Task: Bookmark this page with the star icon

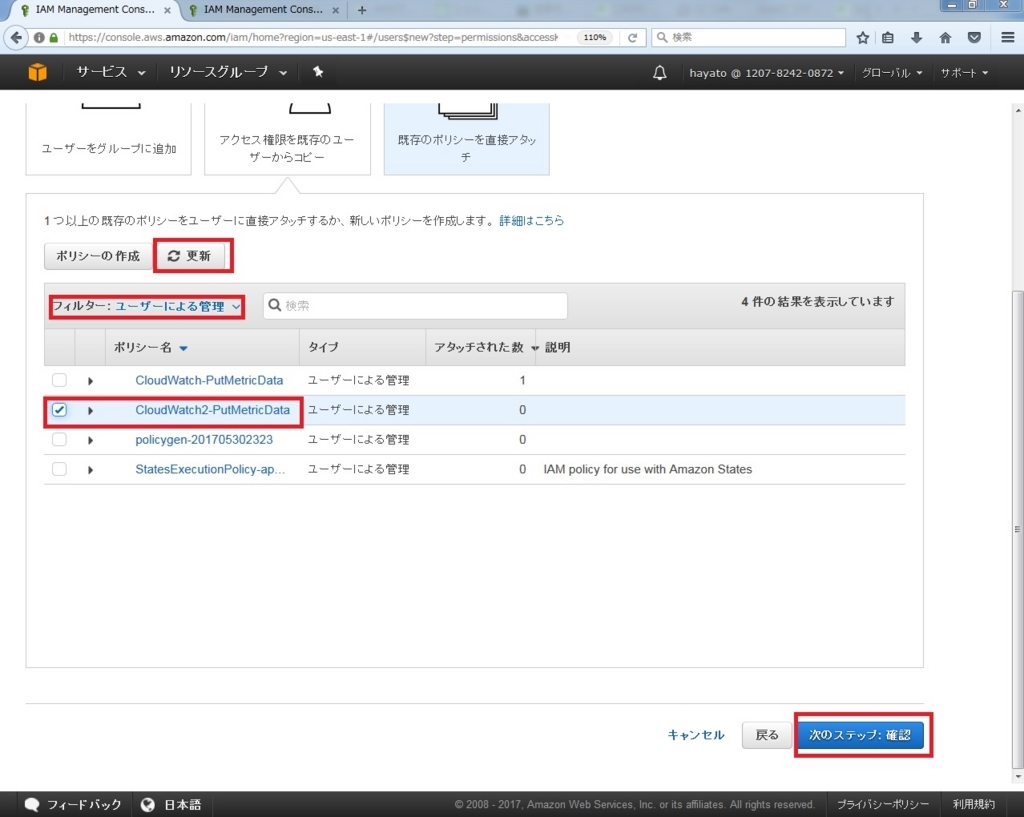Action: coord(863,37)
